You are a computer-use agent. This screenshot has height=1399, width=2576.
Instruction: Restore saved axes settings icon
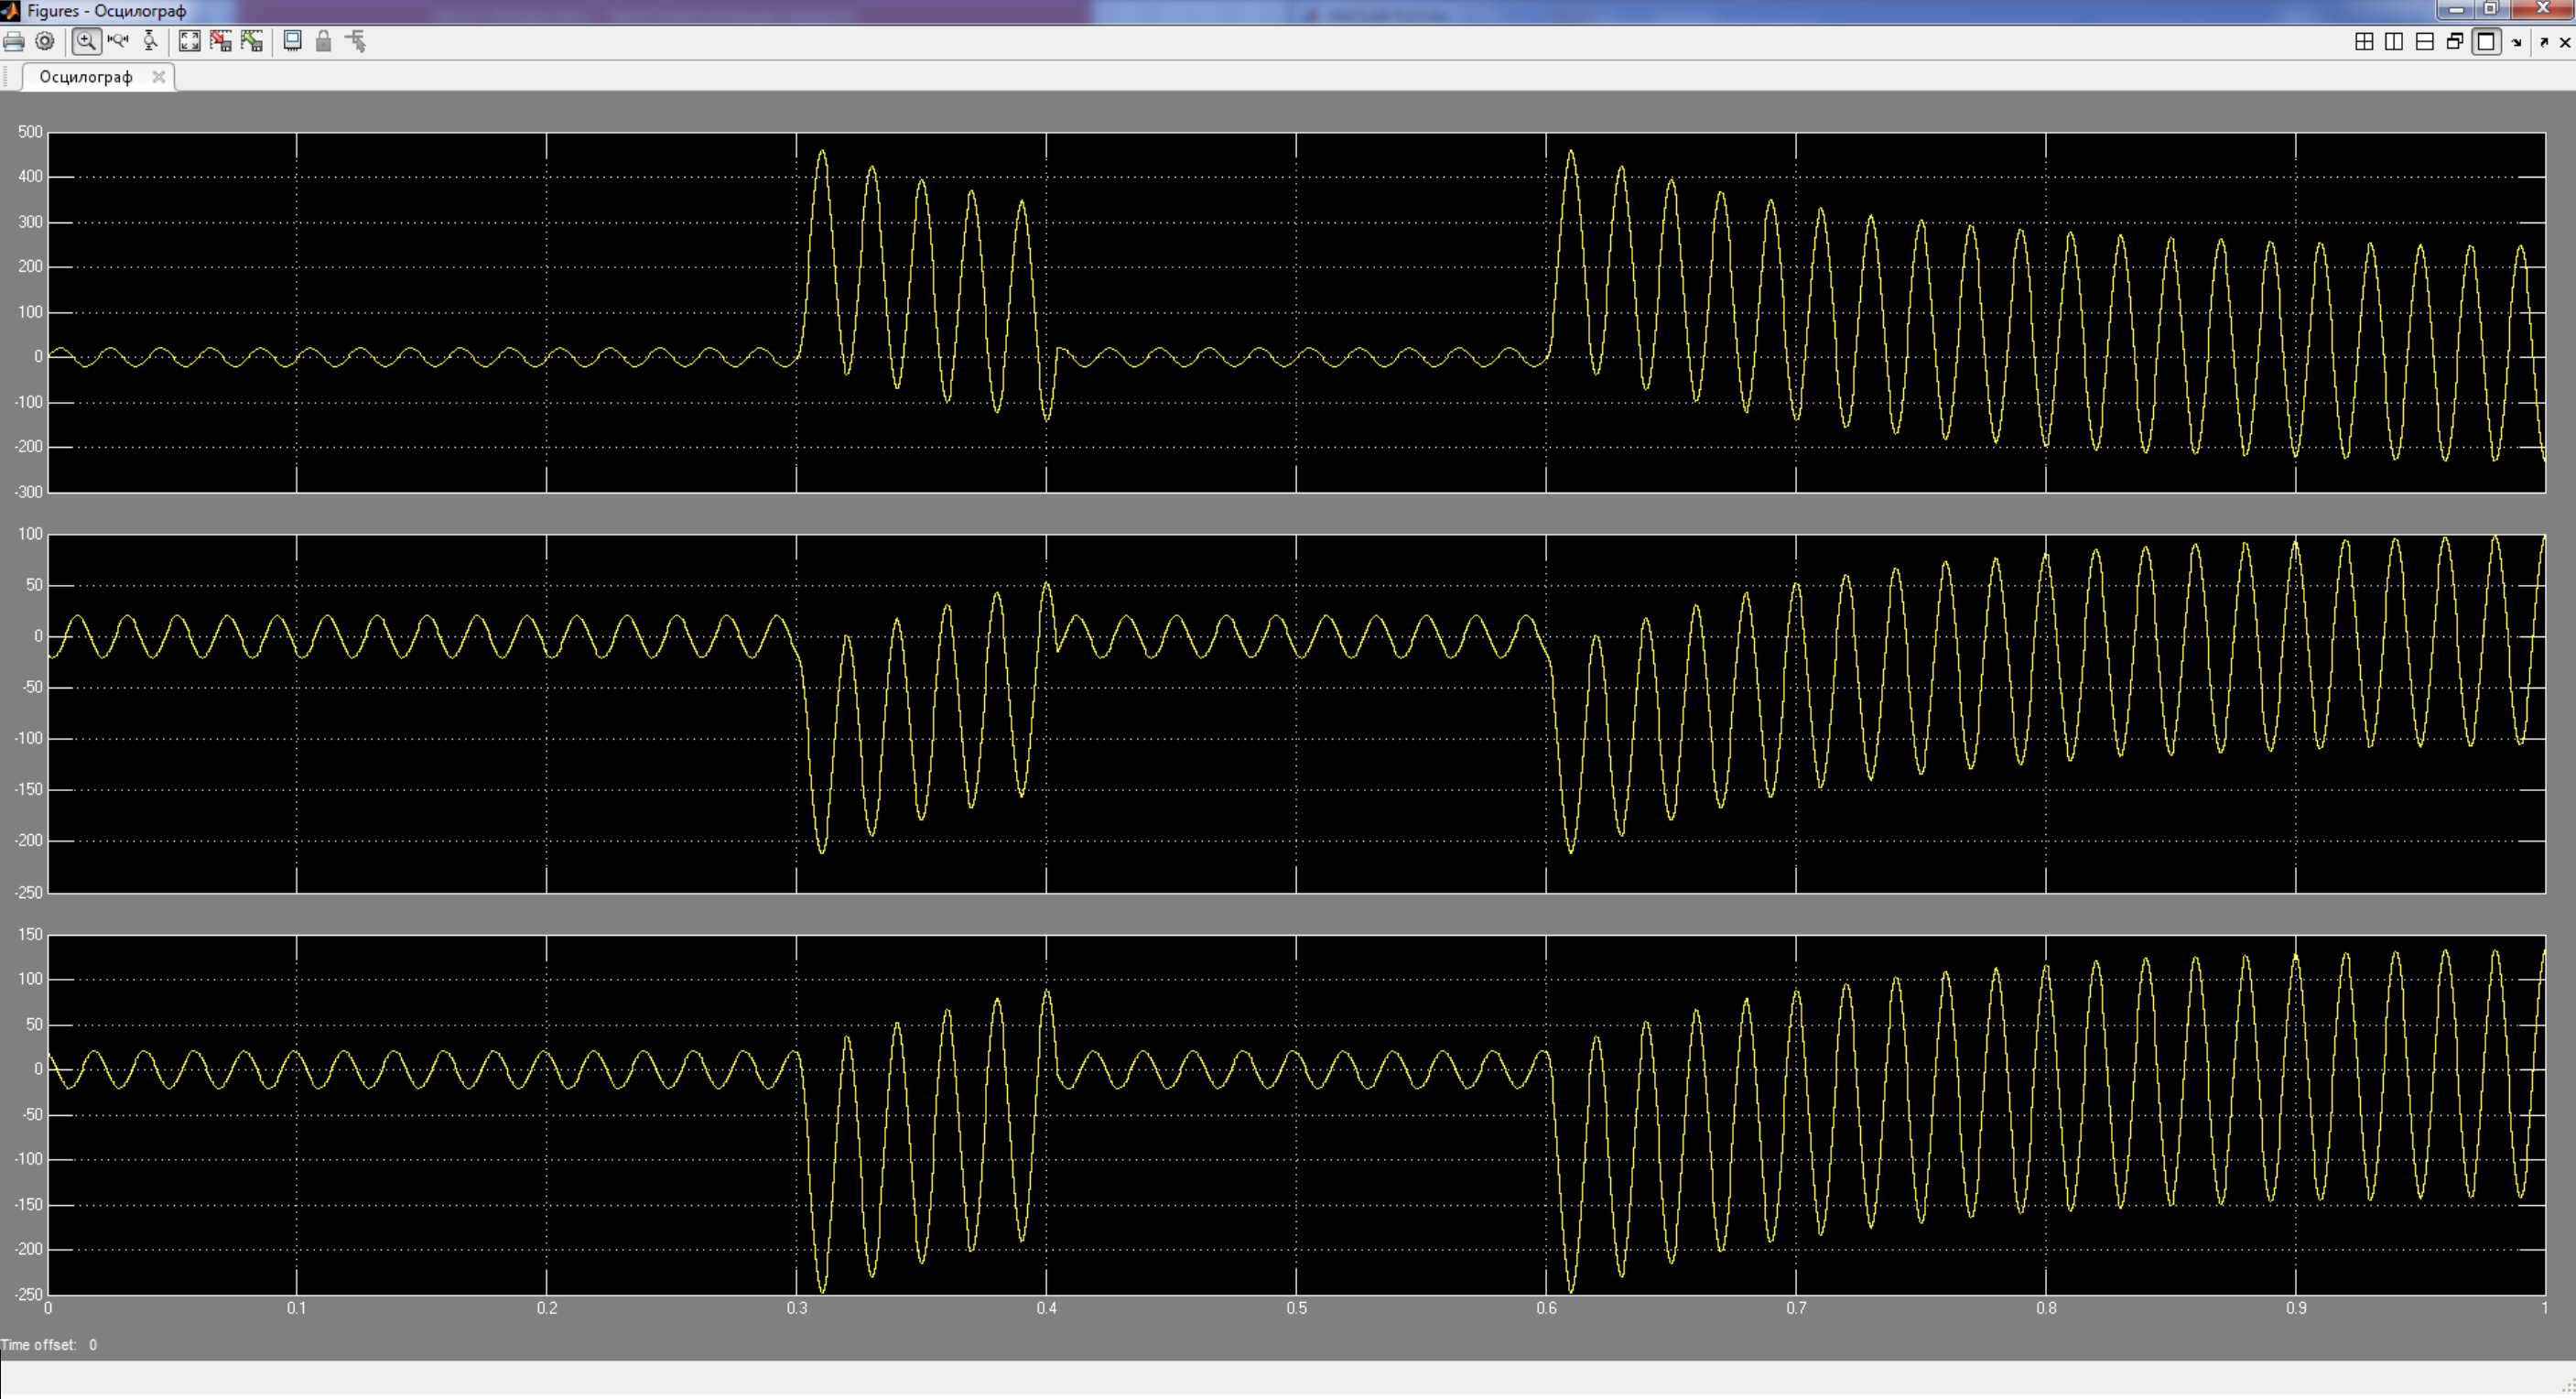252,42
